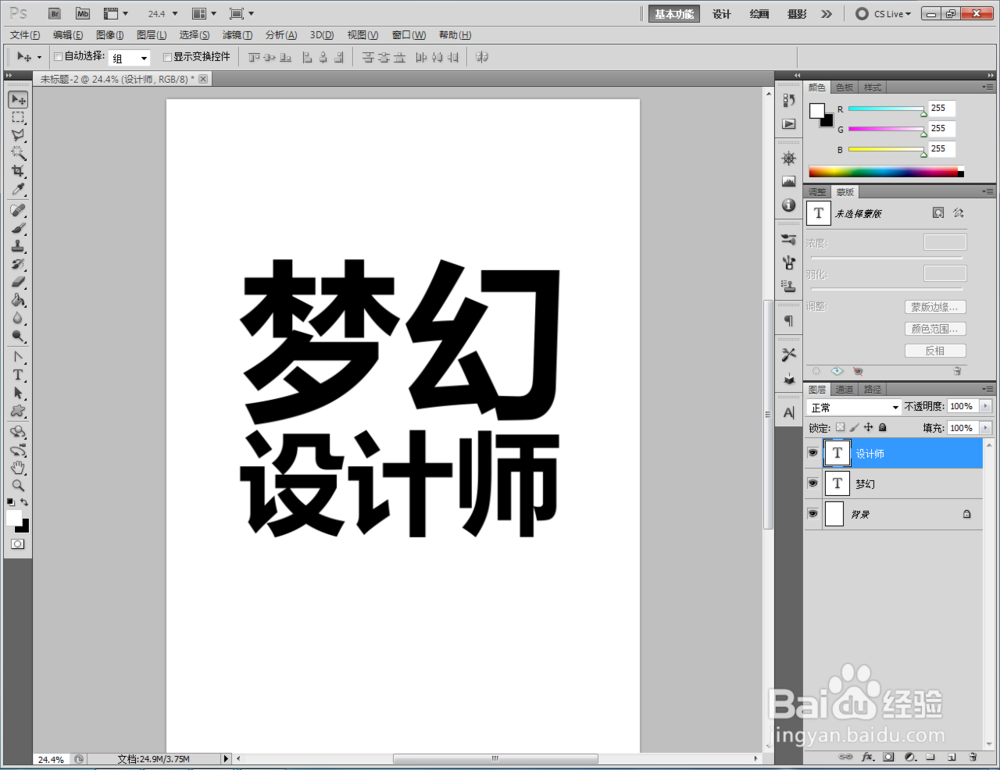The height and width of the screenshot is (770, 1000).
Task: Select the Move tool
Action: click(x=18, y=100)
